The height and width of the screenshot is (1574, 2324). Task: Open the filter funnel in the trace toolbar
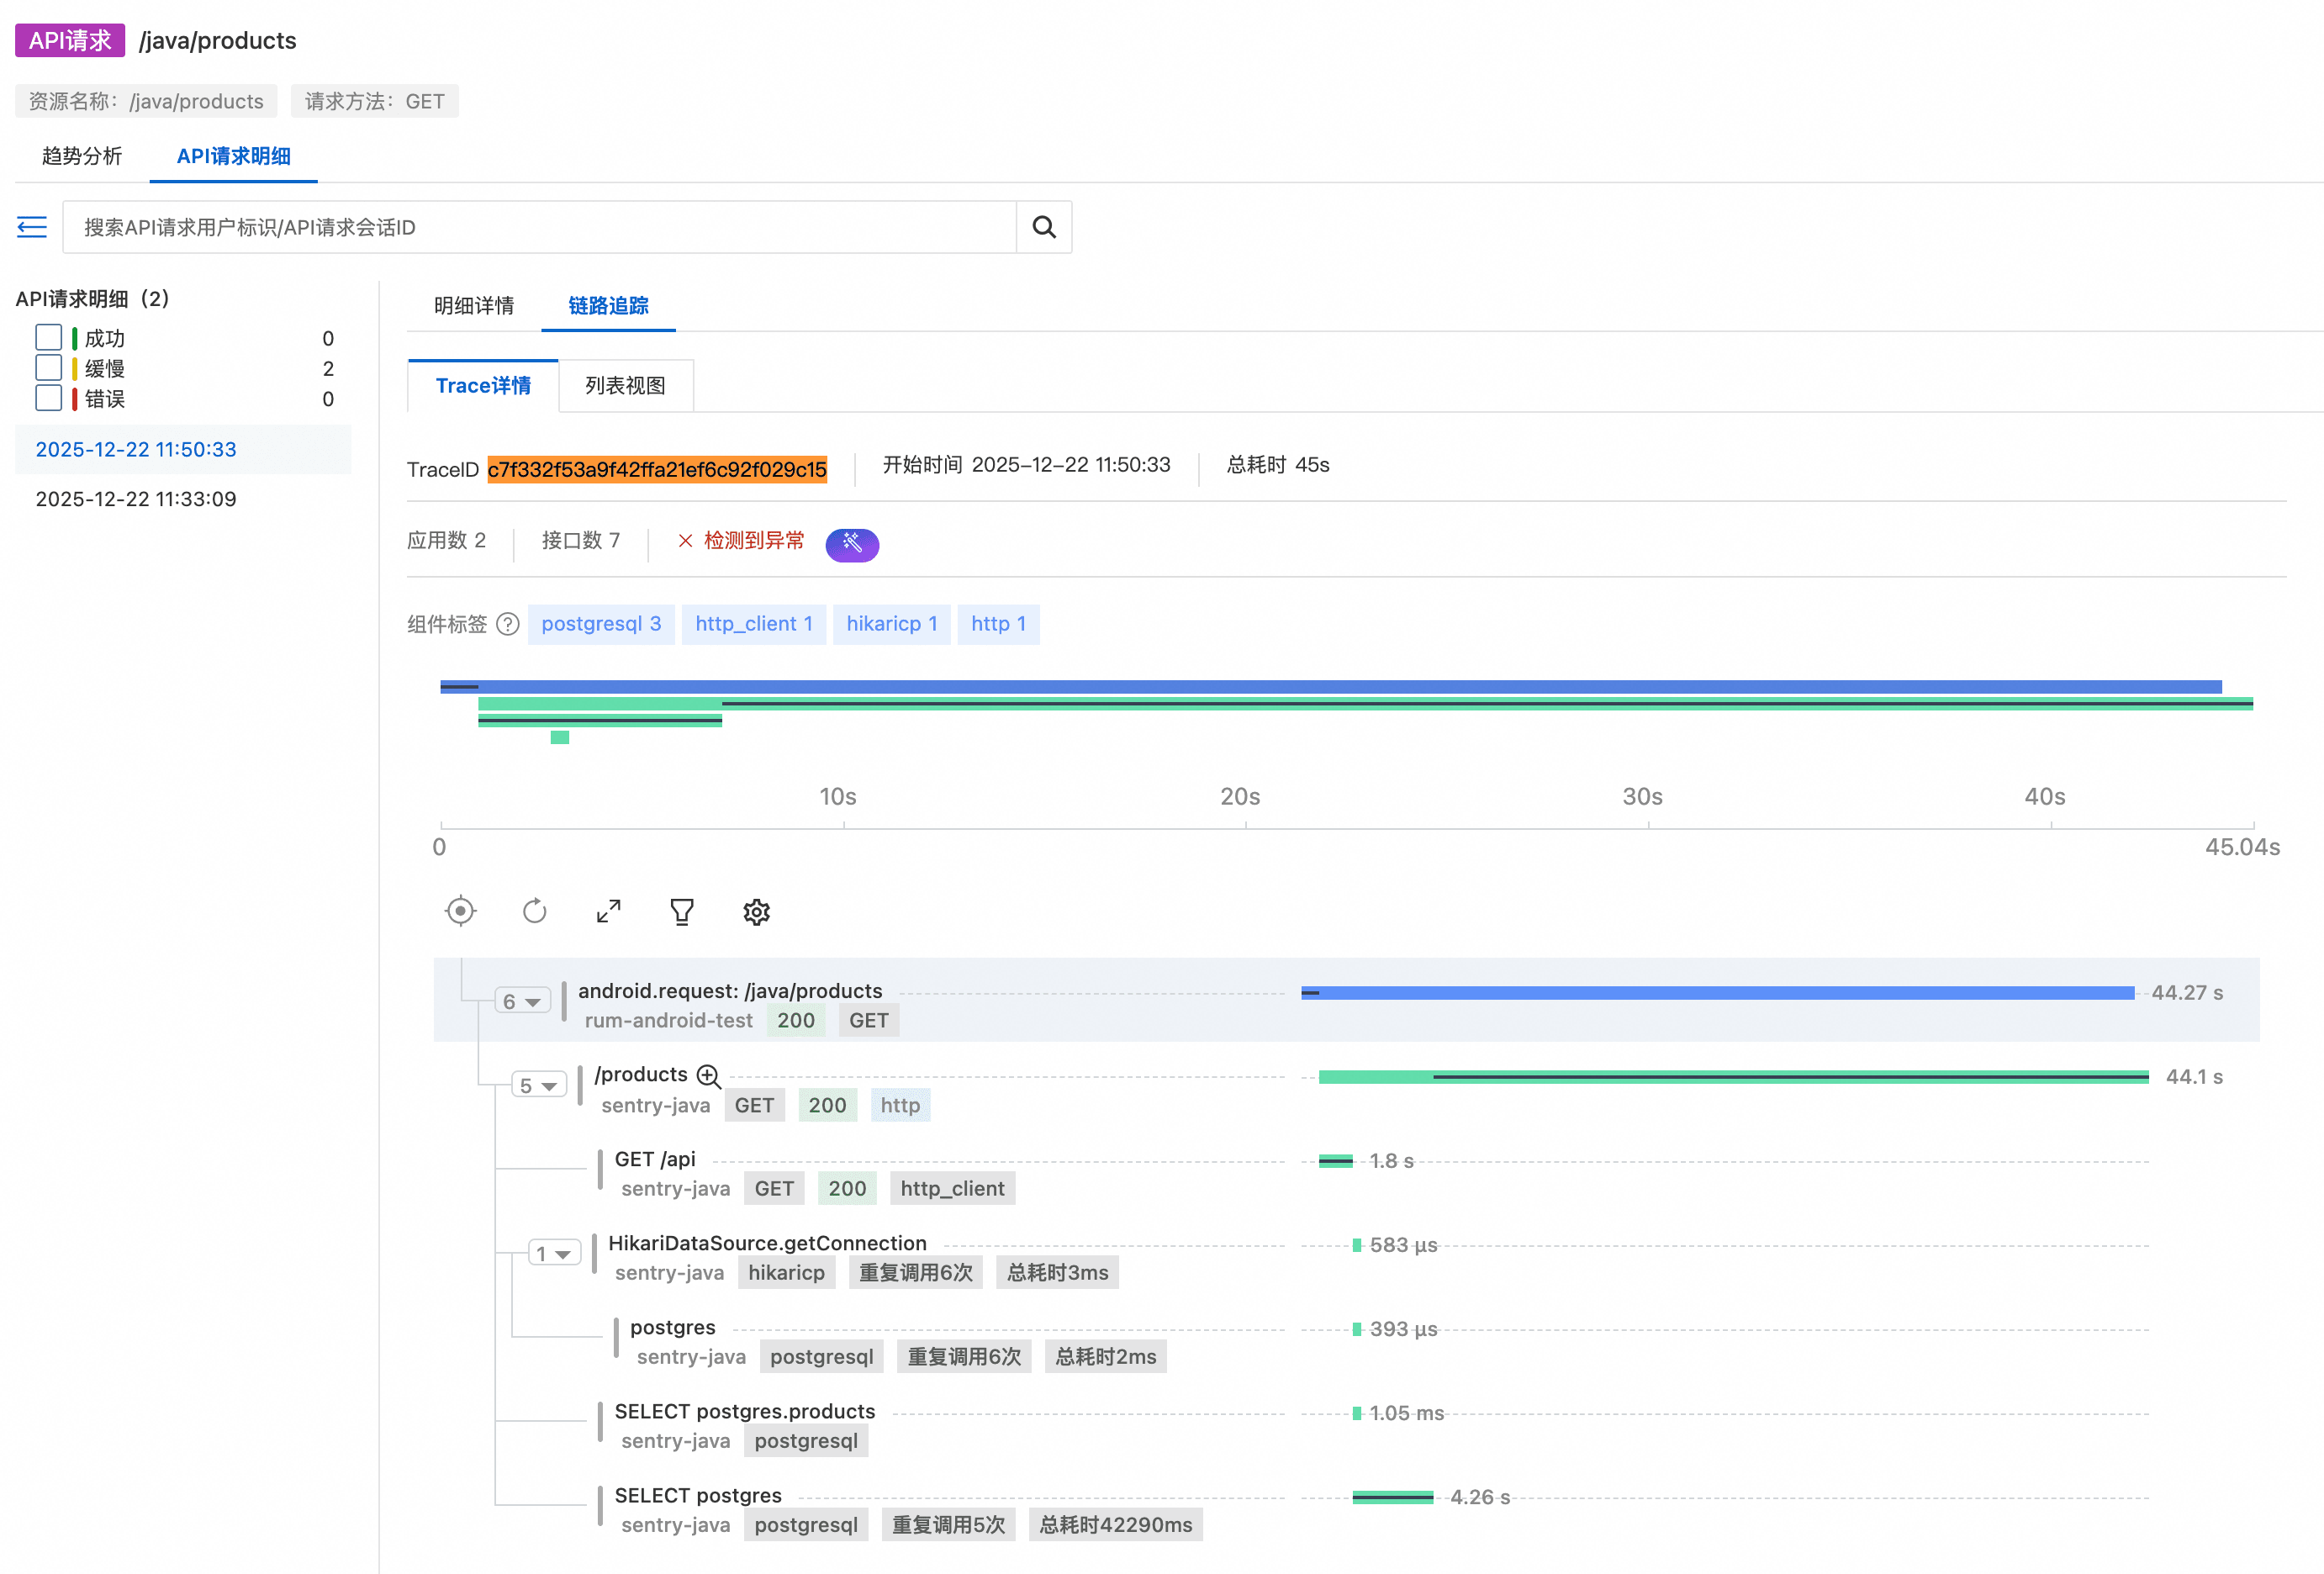tap(682, 911)
